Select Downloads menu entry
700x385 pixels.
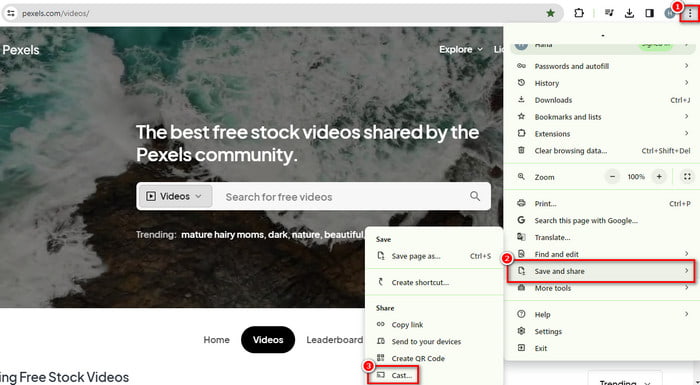click(x=602, y=100)
